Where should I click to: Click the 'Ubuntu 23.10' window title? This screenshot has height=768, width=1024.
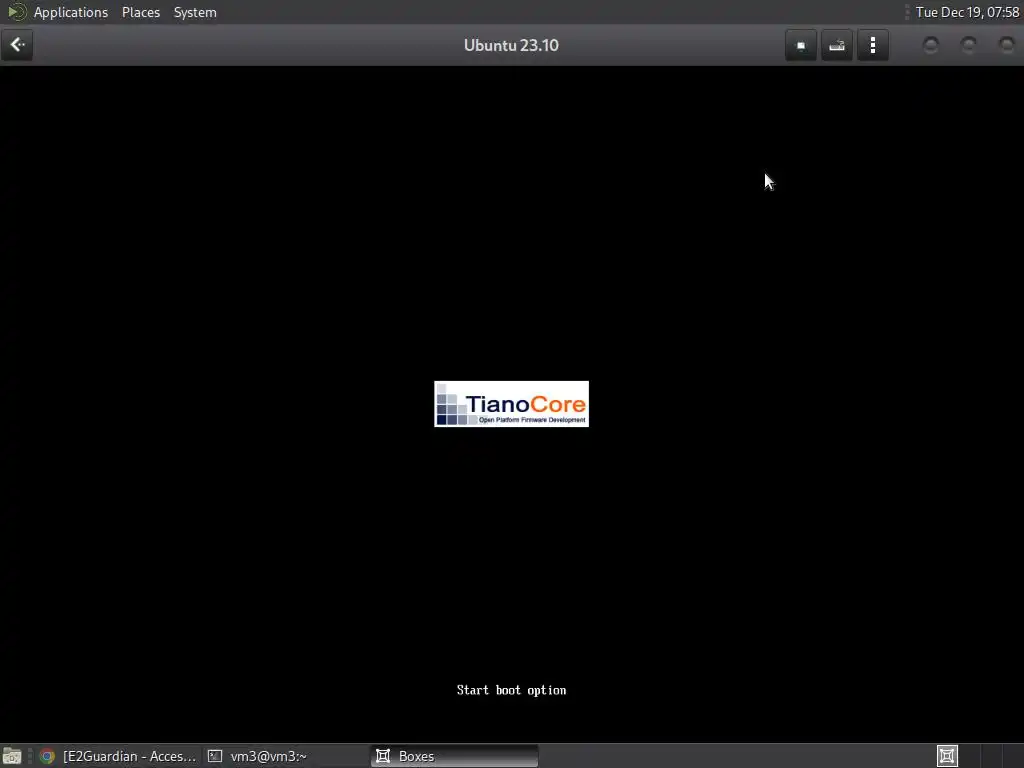(x=511, y=45)
